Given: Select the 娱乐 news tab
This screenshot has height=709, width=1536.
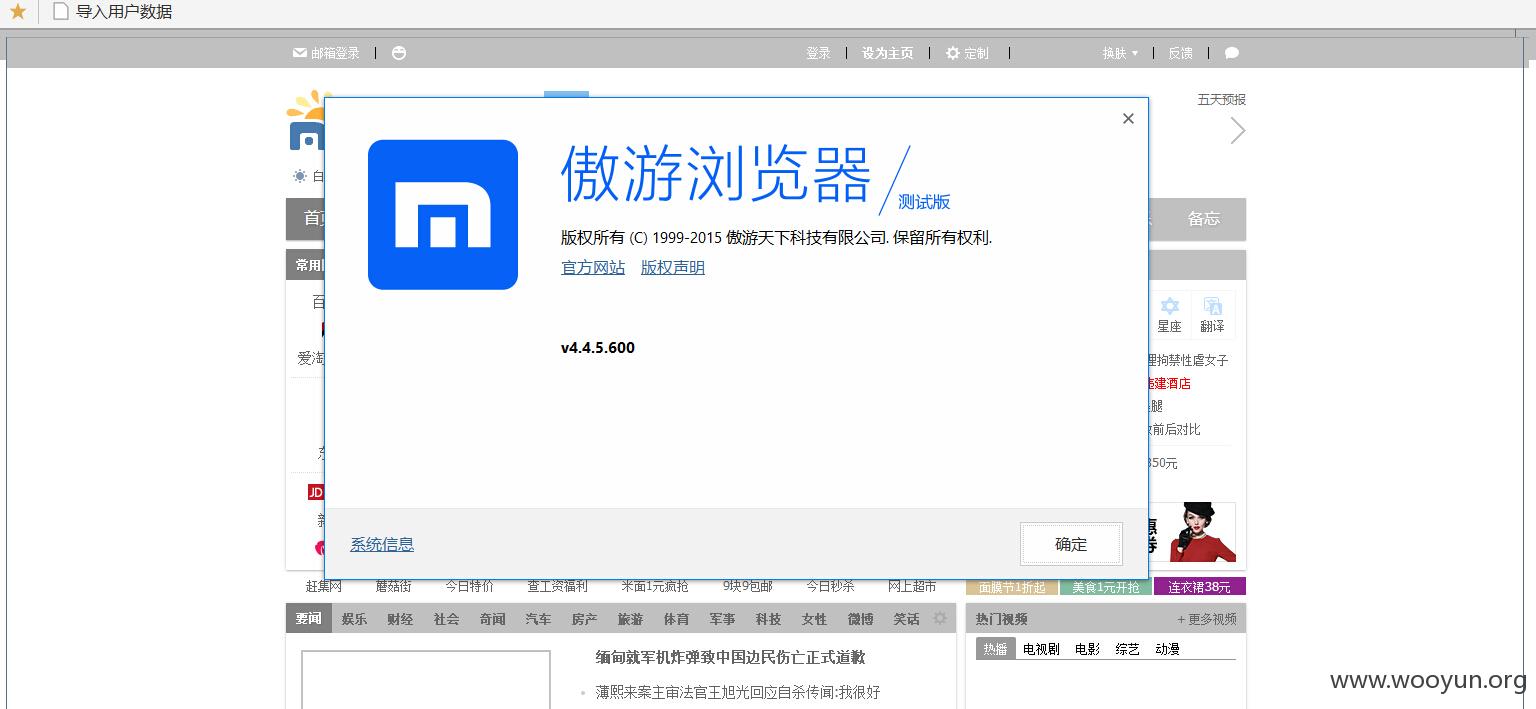Looking at the screenshot, I should (x=354, y=619).
